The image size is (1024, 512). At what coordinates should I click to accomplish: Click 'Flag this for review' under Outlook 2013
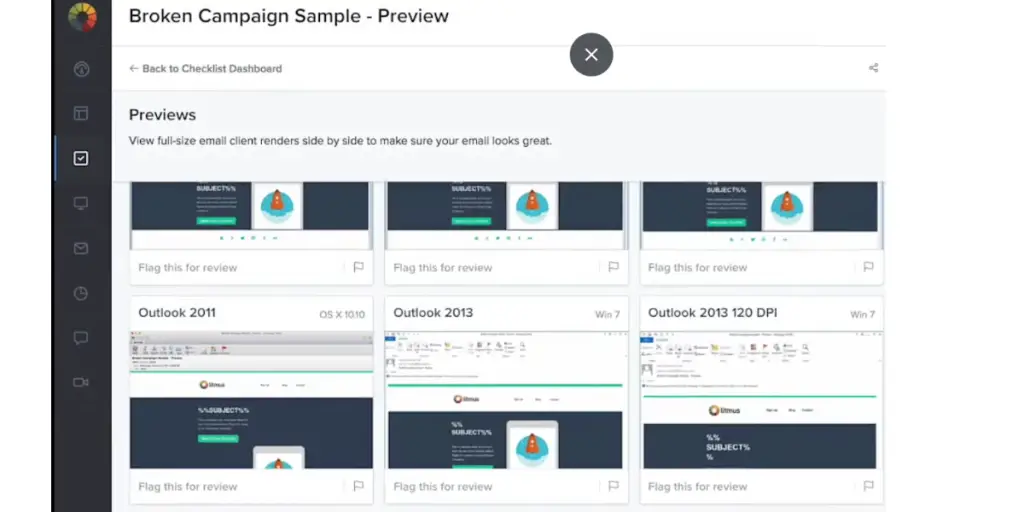(443, 487)
